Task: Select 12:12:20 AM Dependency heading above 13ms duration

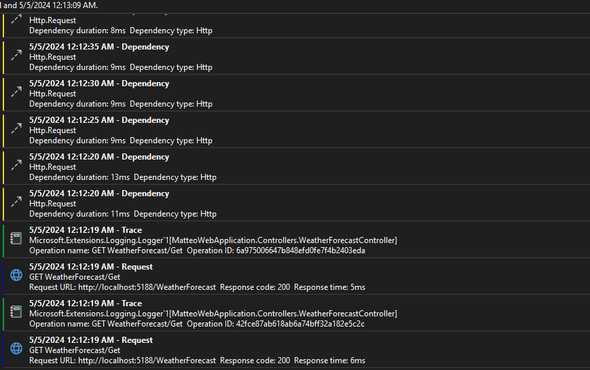Action: click(x=99, y=157)
